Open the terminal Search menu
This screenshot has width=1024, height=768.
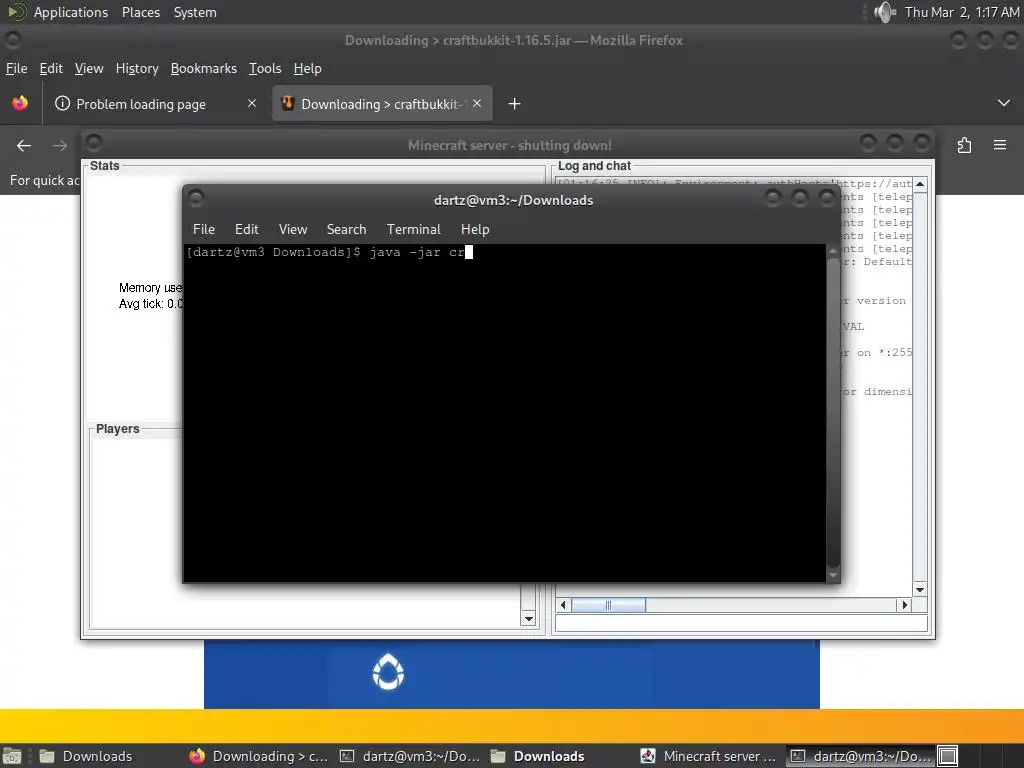pos(346,229)
